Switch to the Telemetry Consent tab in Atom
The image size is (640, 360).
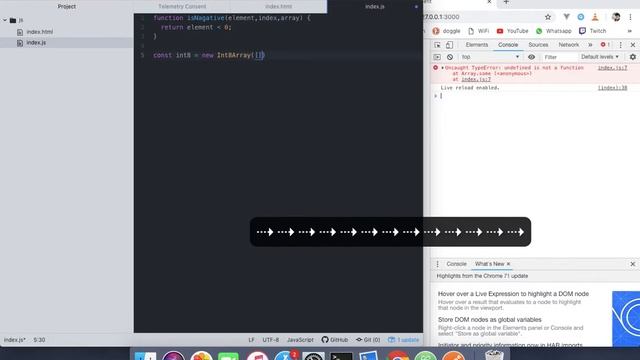tap(182, 7)
